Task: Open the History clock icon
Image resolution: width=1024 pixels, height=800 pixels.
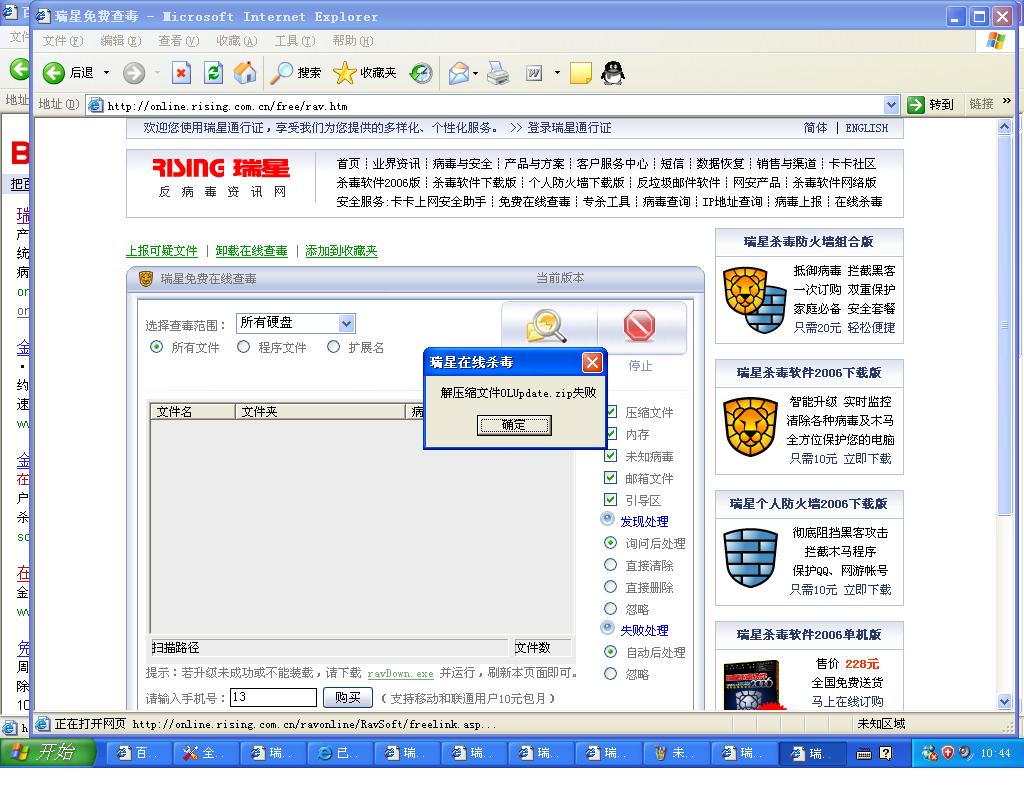Action: pos(421,73)
